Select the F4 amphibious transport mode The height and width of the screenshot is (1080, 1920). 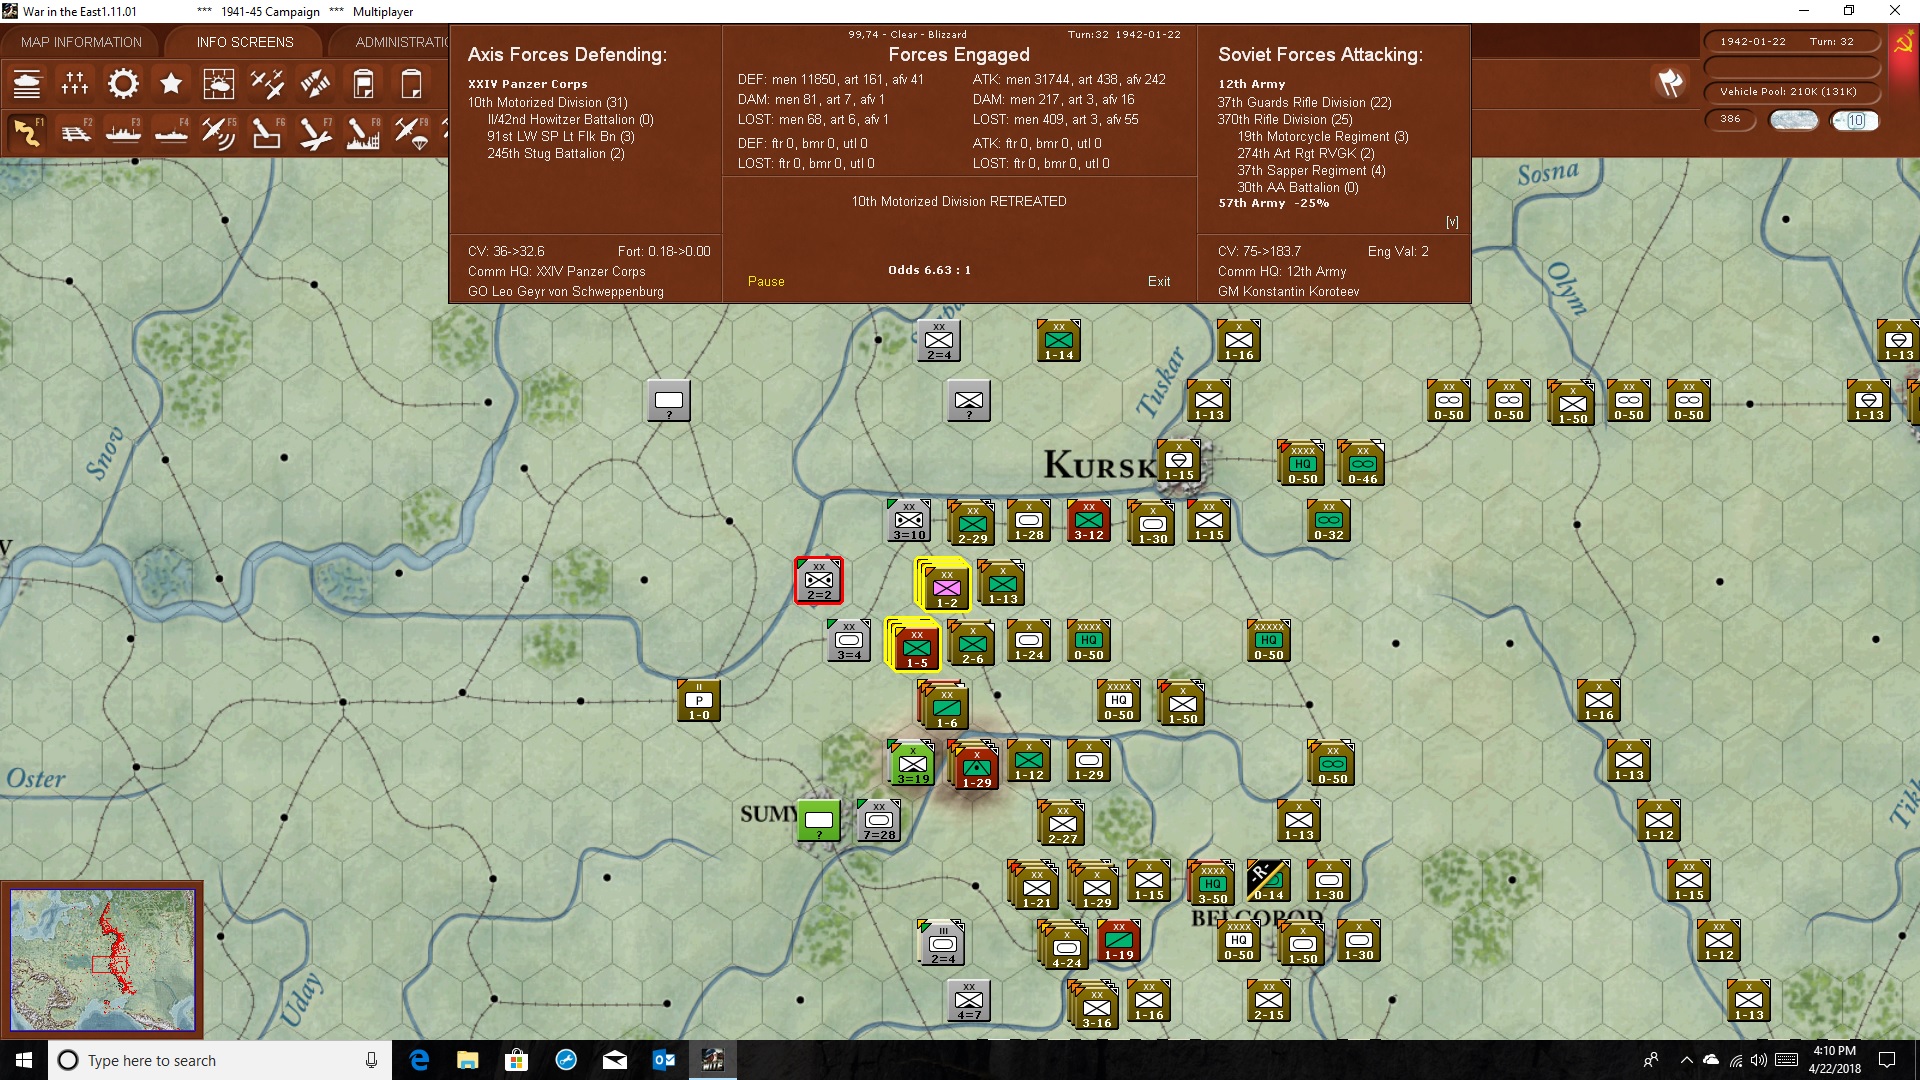tap(171, 132)
